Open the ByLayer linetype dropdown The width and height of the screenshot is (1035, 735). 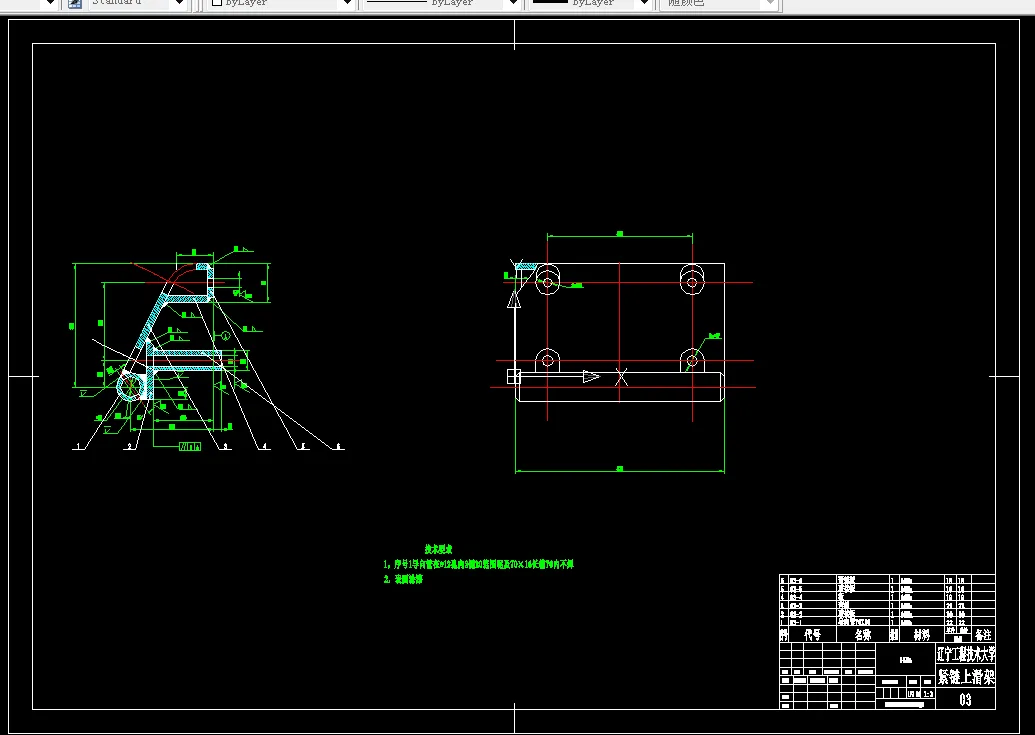click(x=512, y=3)
